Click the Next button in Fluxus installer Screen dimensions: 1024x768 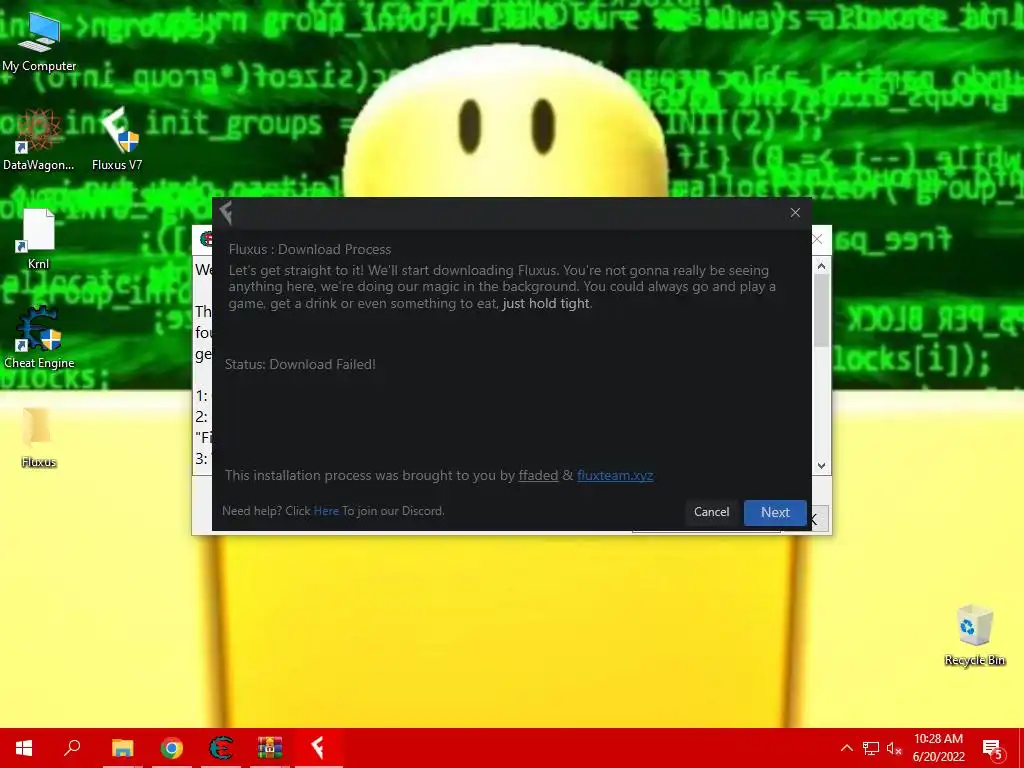775,513
